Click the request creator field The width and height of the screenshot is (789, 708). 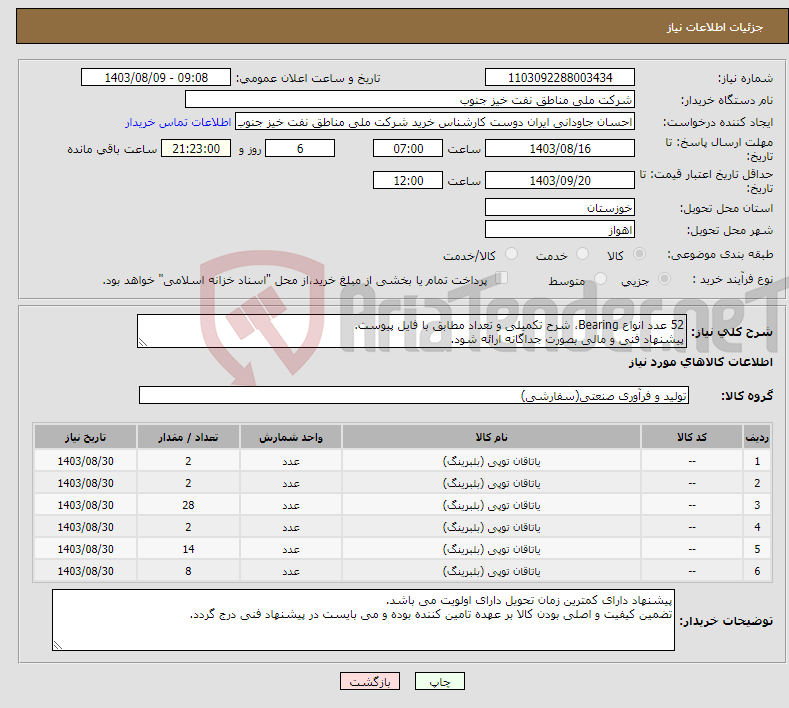(x=435, y=122)
